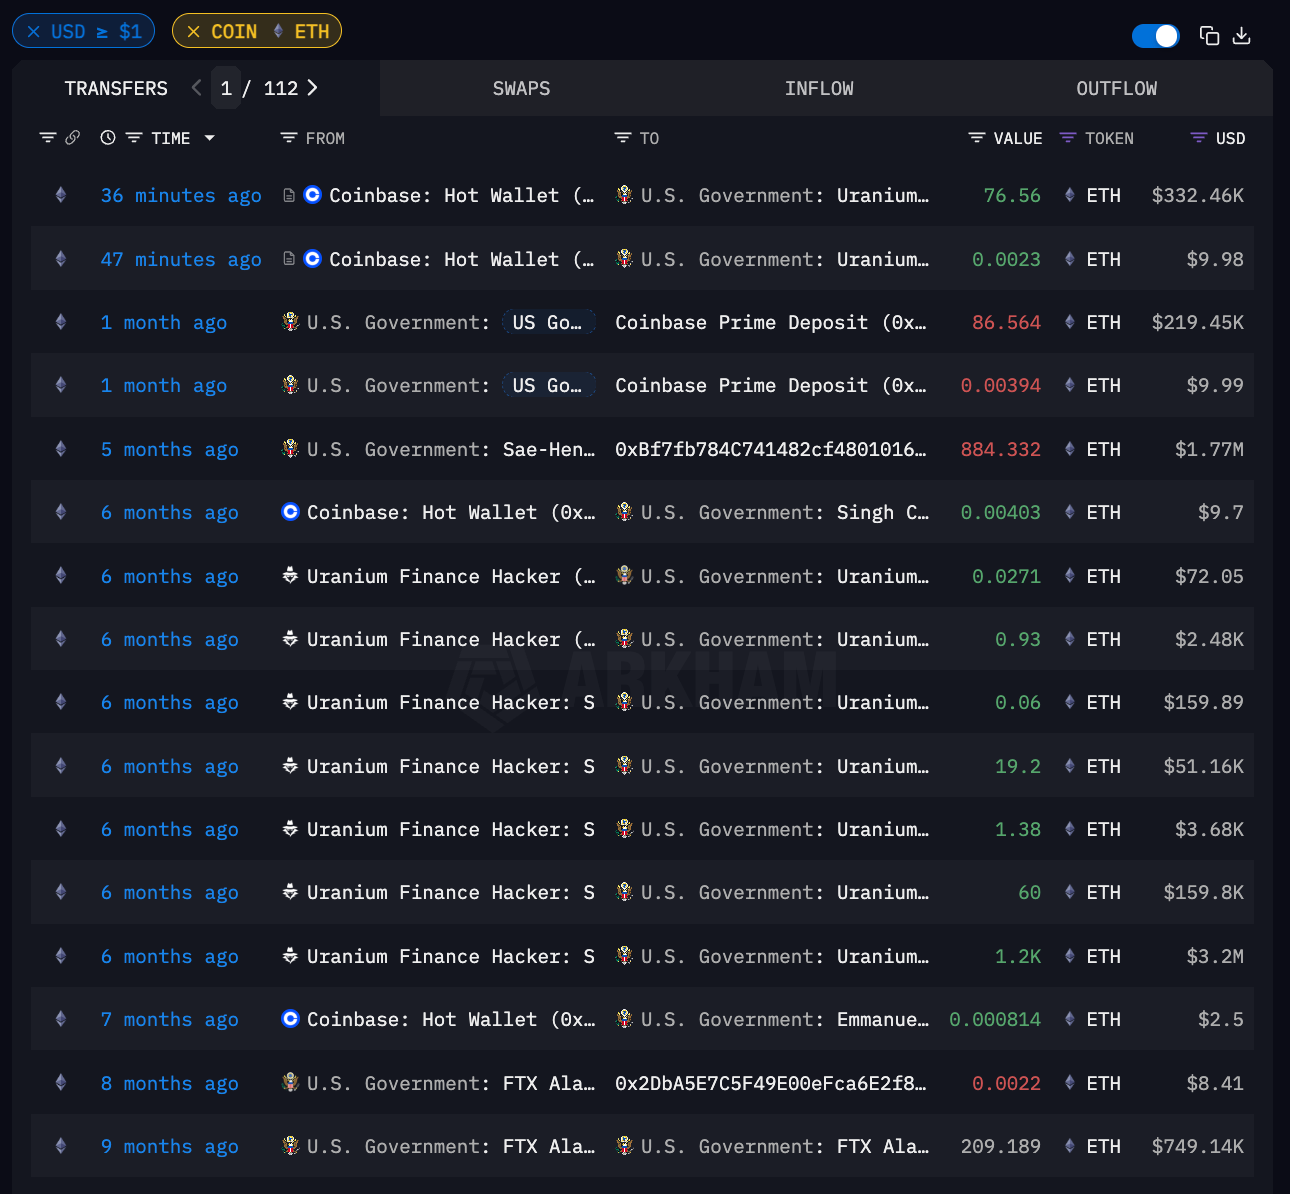
Task: Click the $1.77M USD amount
Action: tap(1209, 450)
